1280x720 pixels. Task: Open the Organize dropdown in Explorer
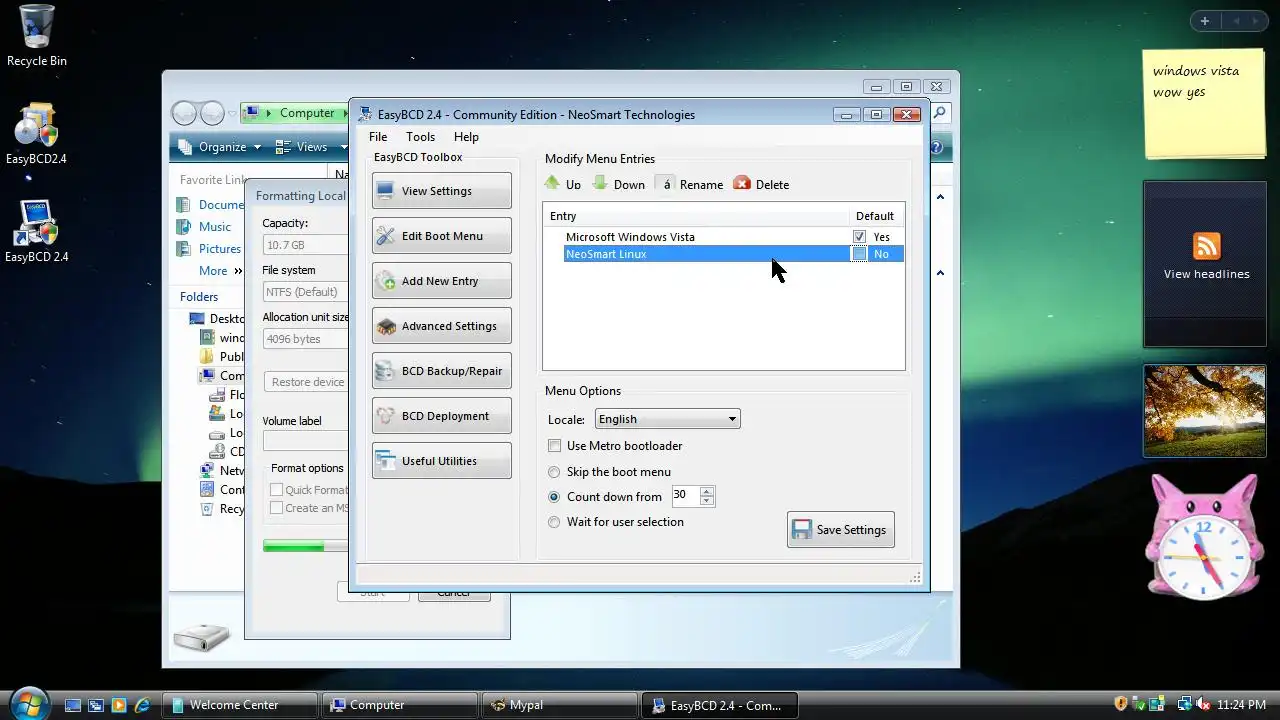click(219, 147)
